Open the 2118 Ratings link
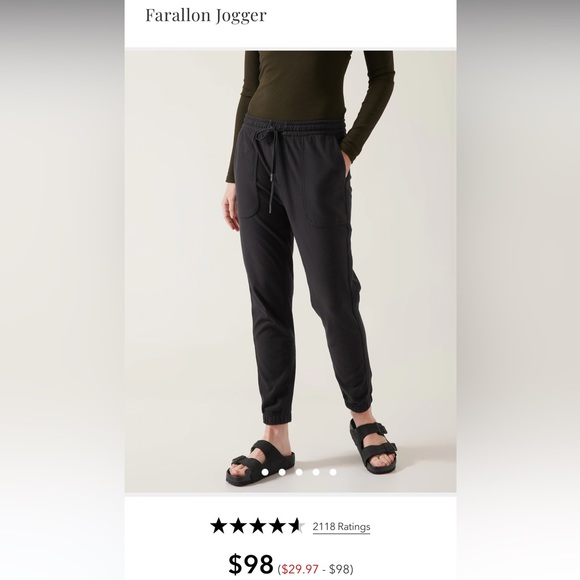 341,526
